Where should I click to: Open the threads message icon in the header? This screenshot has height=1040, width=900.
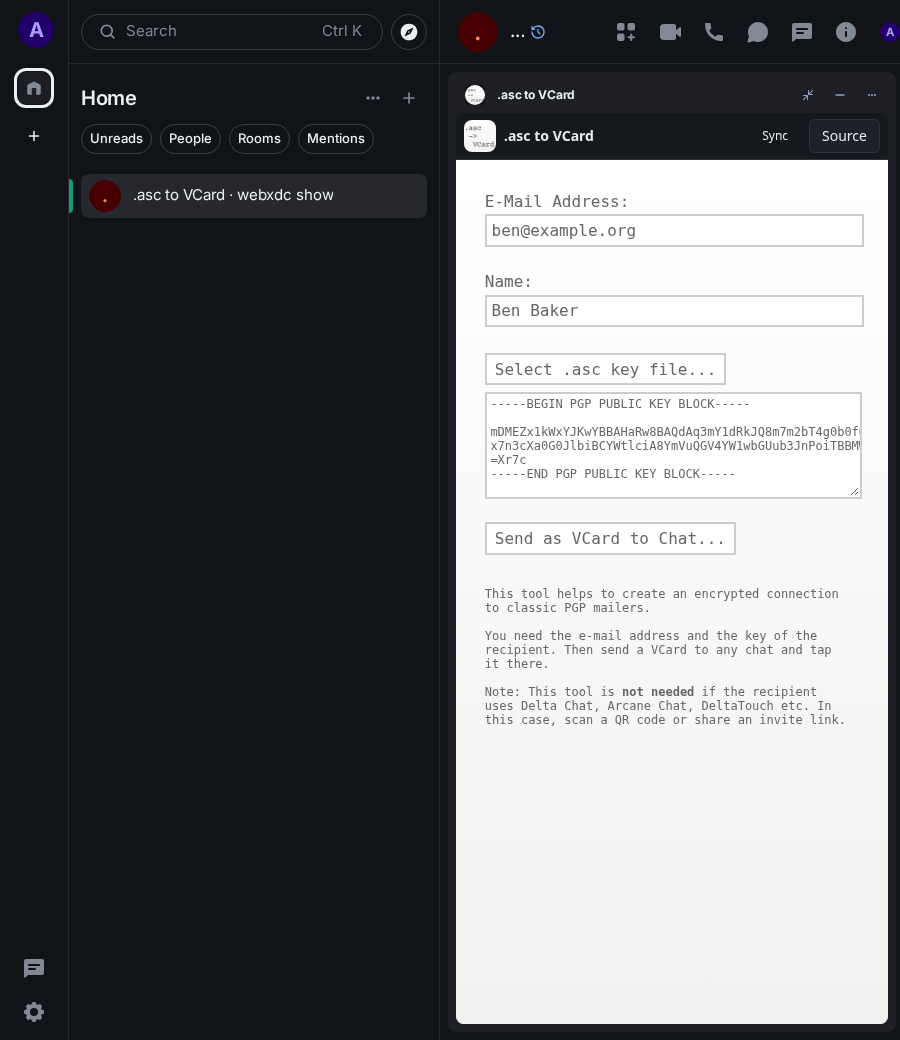point(802,32)
